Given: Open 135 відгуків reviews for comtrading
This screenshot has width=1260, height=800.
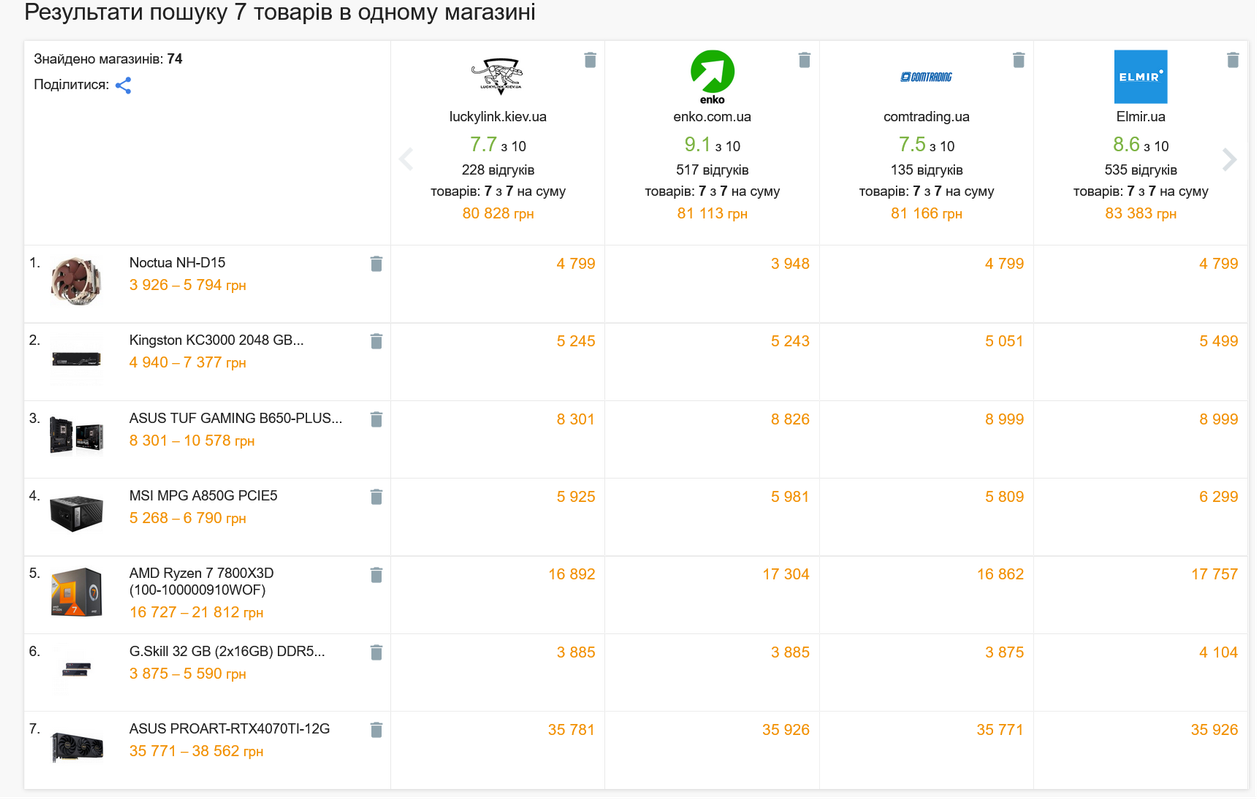Looking at the screenshot, I should (926, 170).
